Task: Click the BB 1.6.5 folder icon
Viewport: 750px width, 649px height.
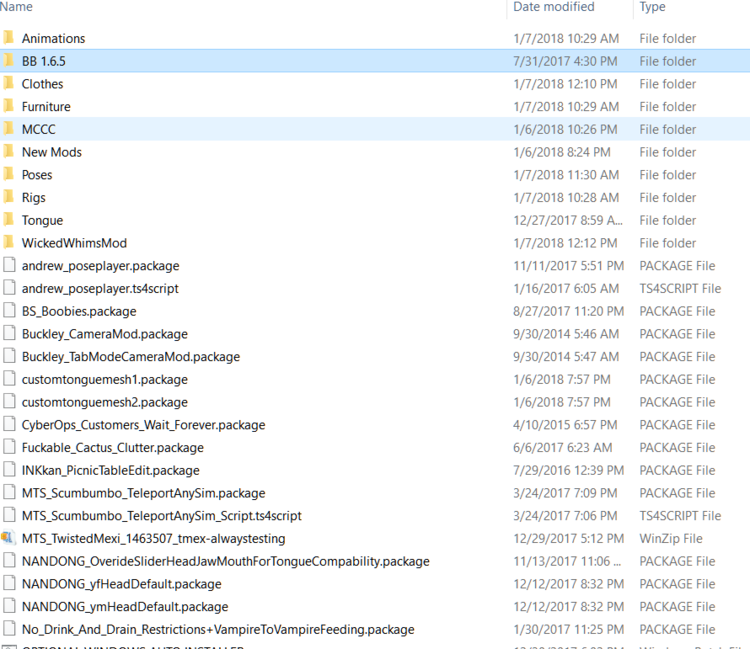Action: pyautogui.click(x=8, y=61)
